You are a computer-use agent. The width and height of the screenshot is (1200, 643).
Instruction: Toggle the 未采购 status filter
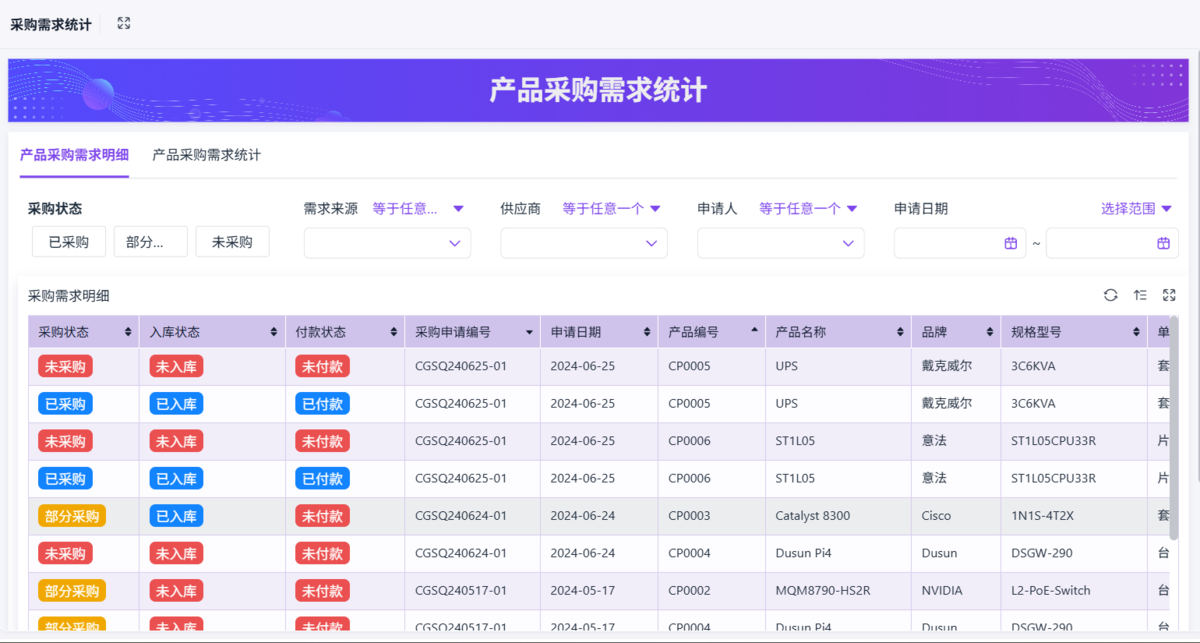coord(232,242)
